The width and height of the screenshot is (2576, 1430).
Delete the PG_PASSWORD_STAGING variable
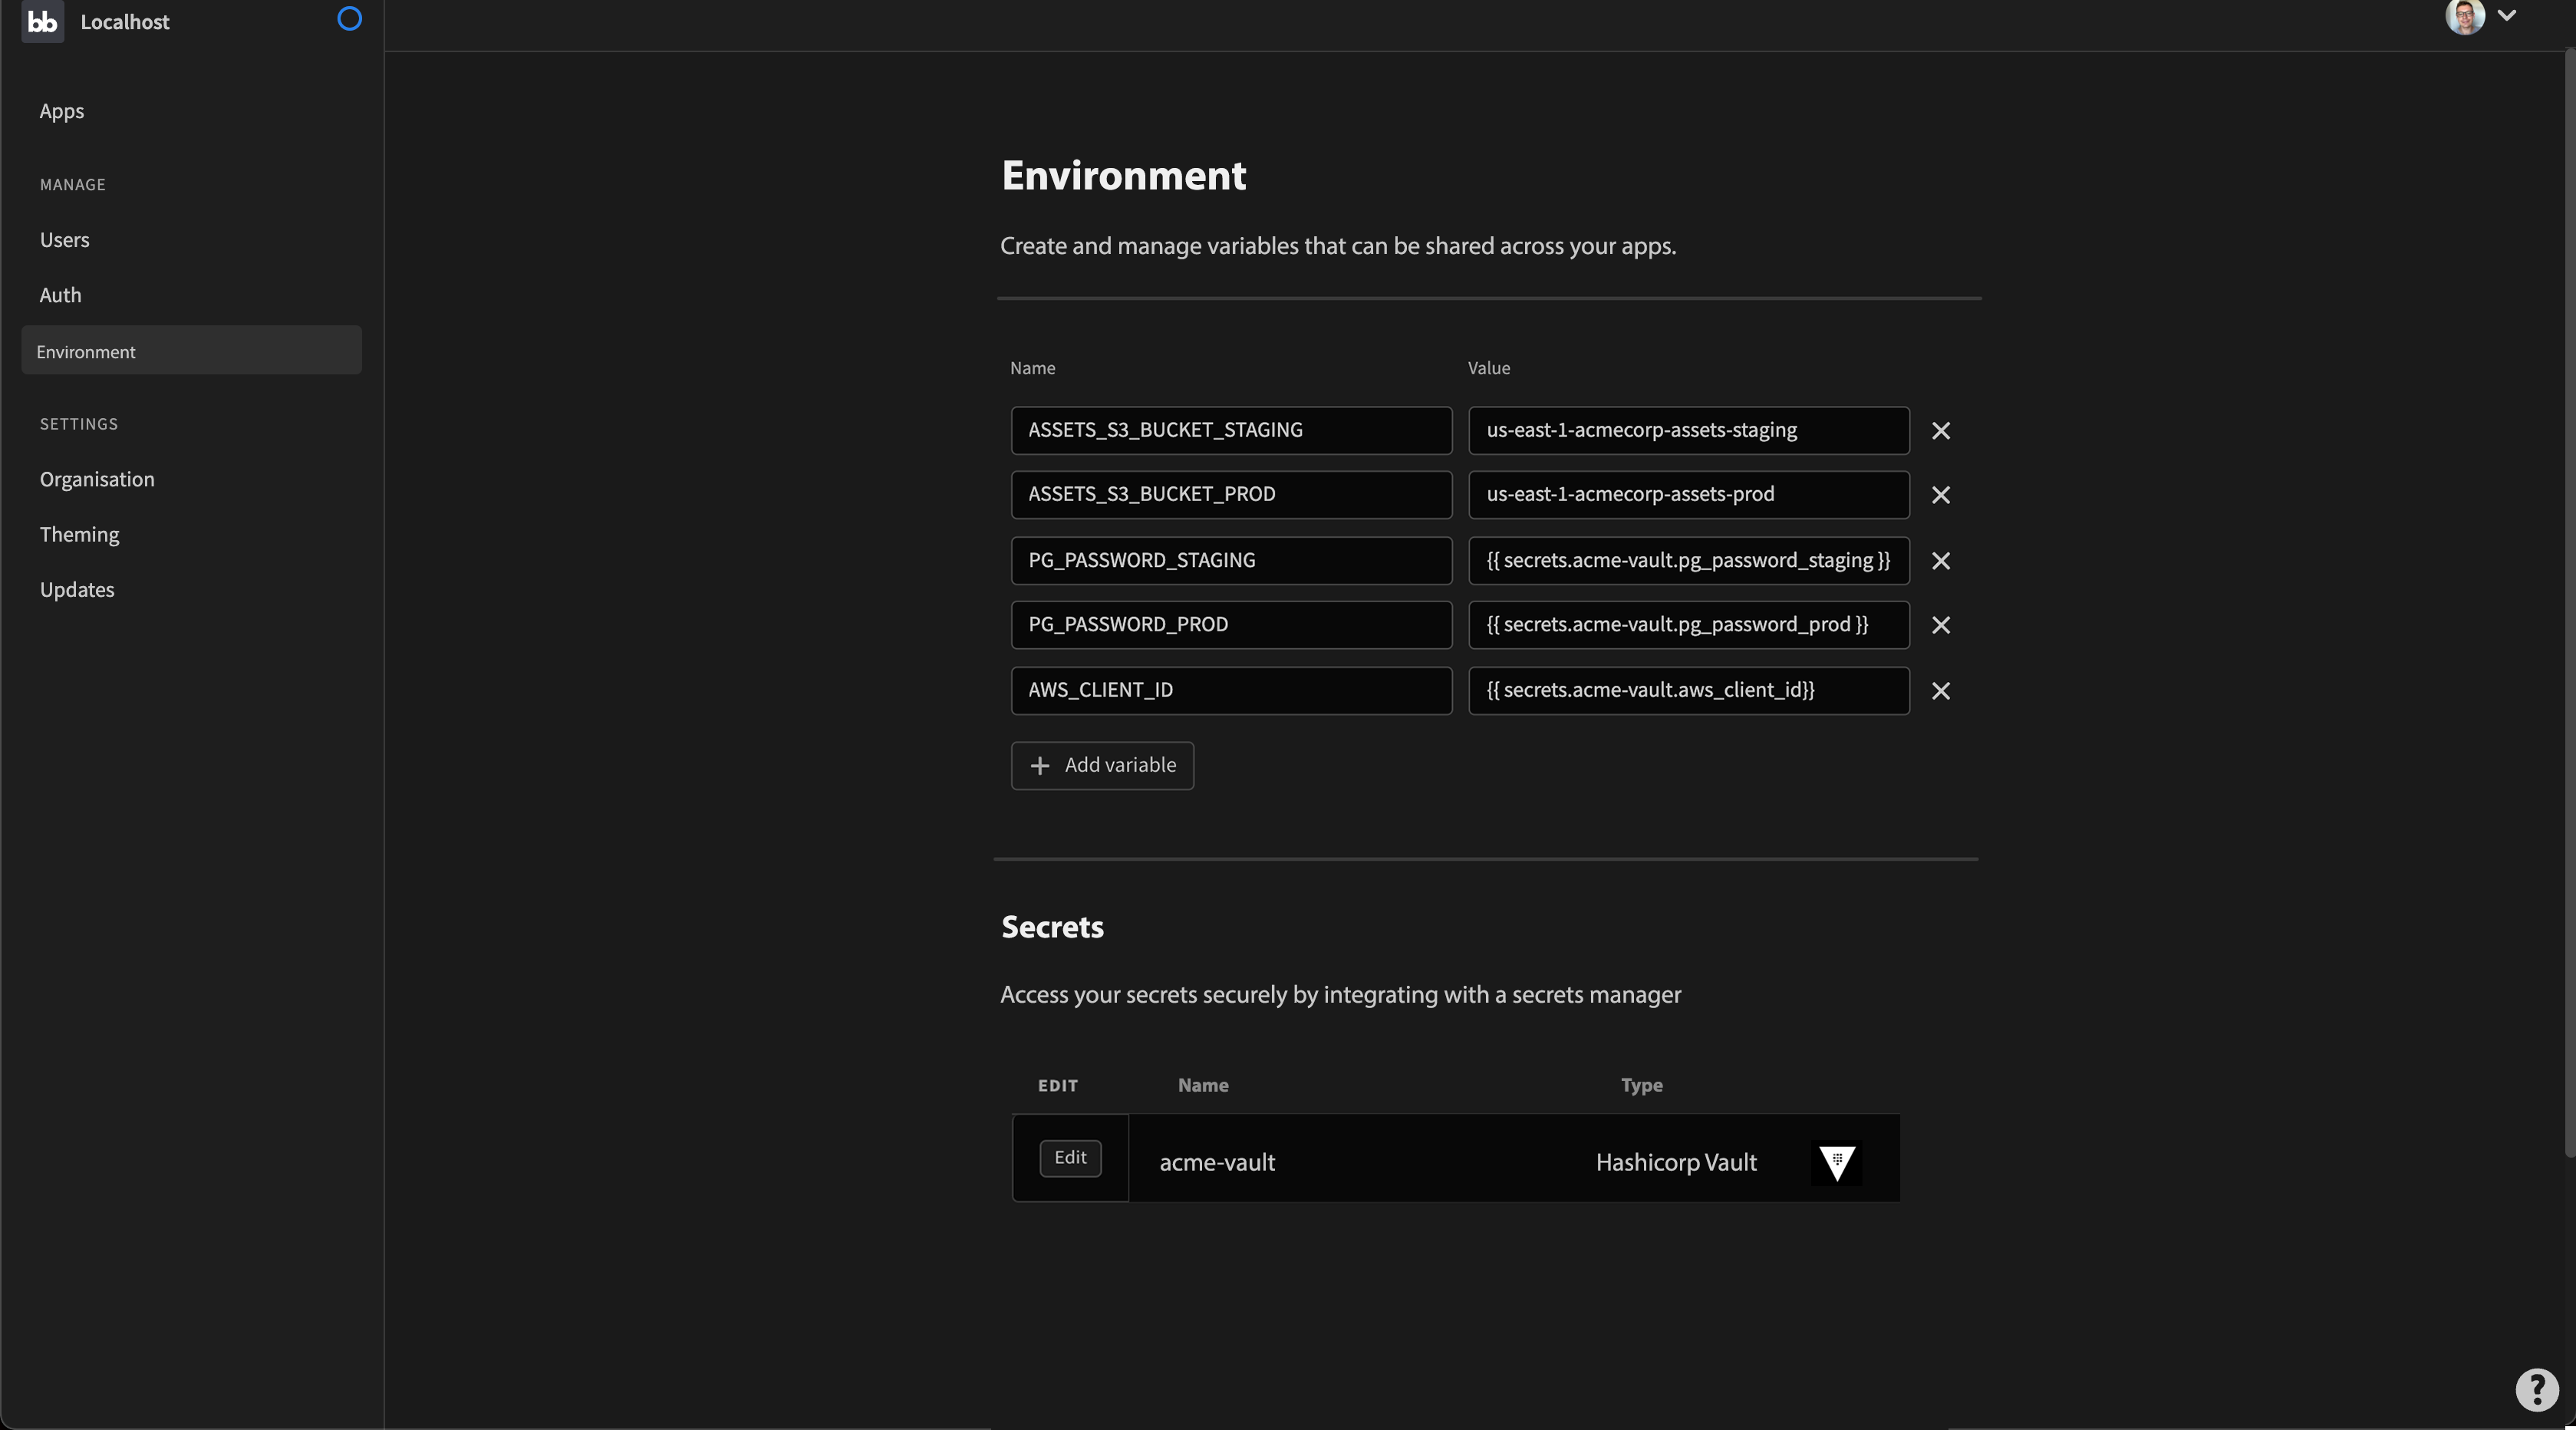(1940, 561)
